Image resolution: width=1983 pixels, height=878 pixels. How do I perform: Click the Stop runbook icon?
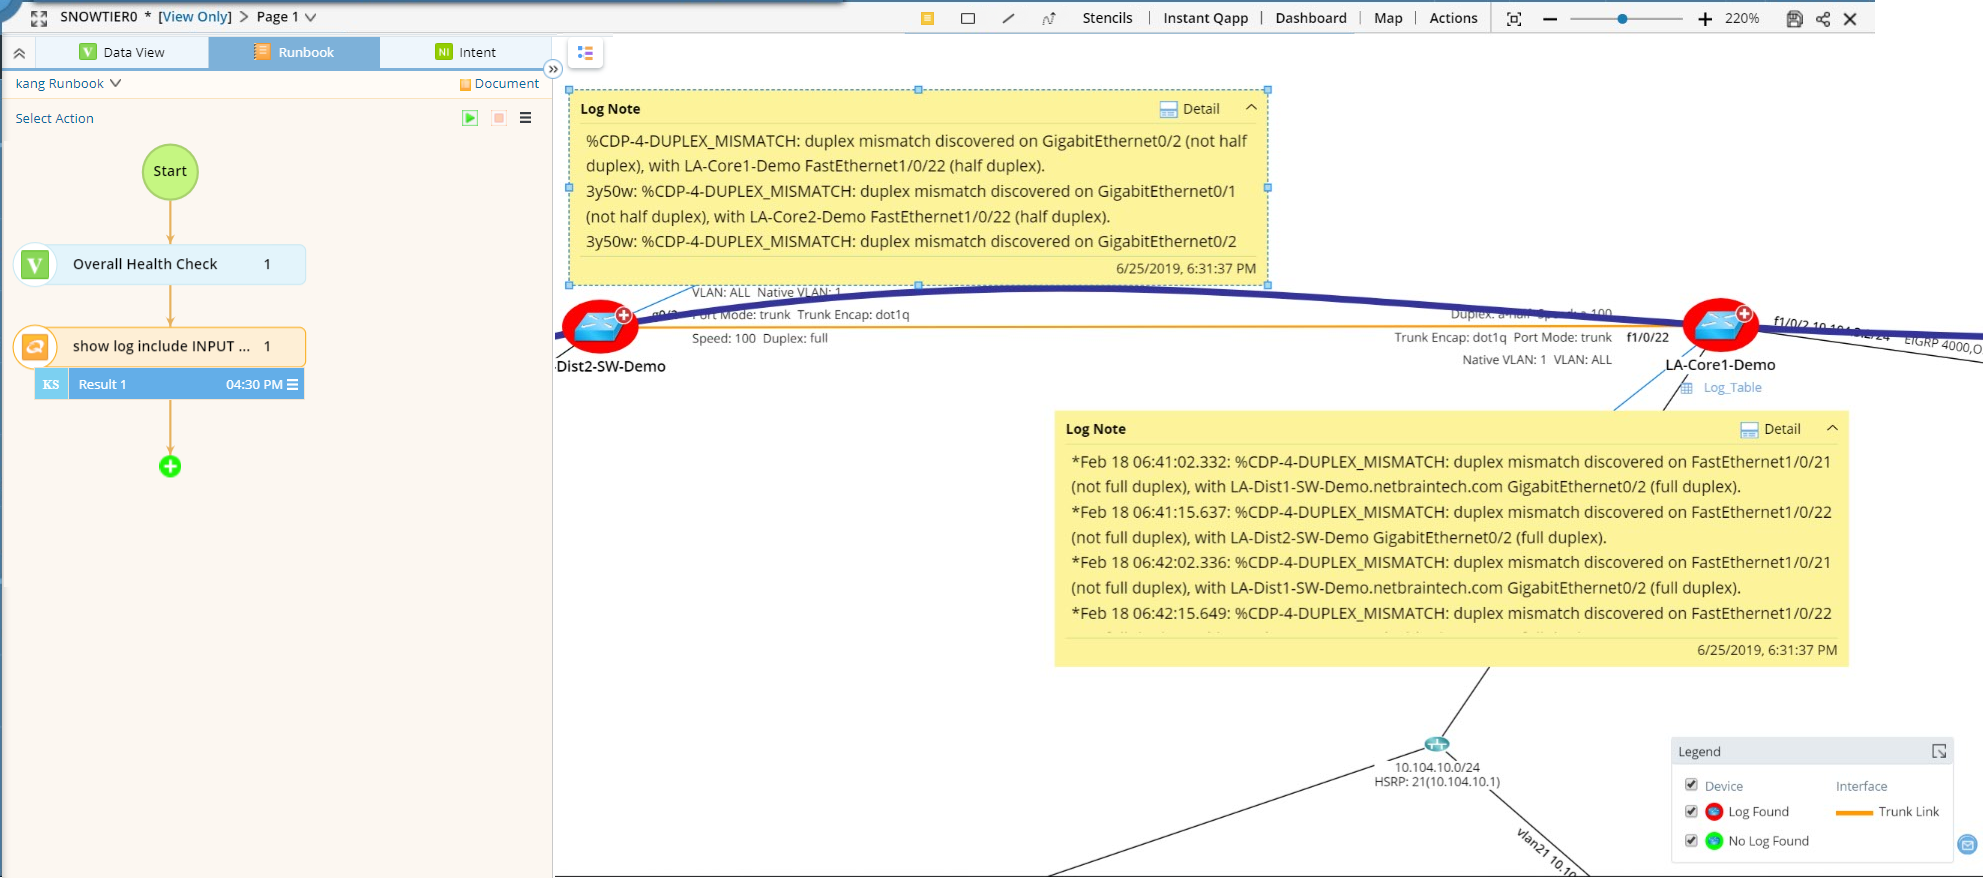(499, 118)
